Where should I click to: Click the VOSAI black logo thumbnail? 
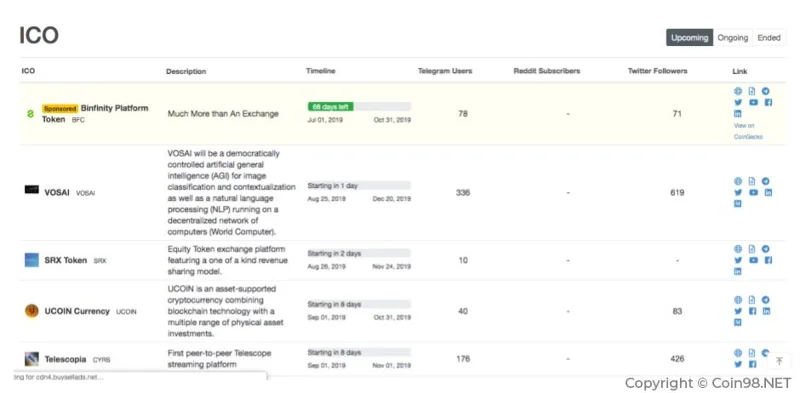coord(32,190)
